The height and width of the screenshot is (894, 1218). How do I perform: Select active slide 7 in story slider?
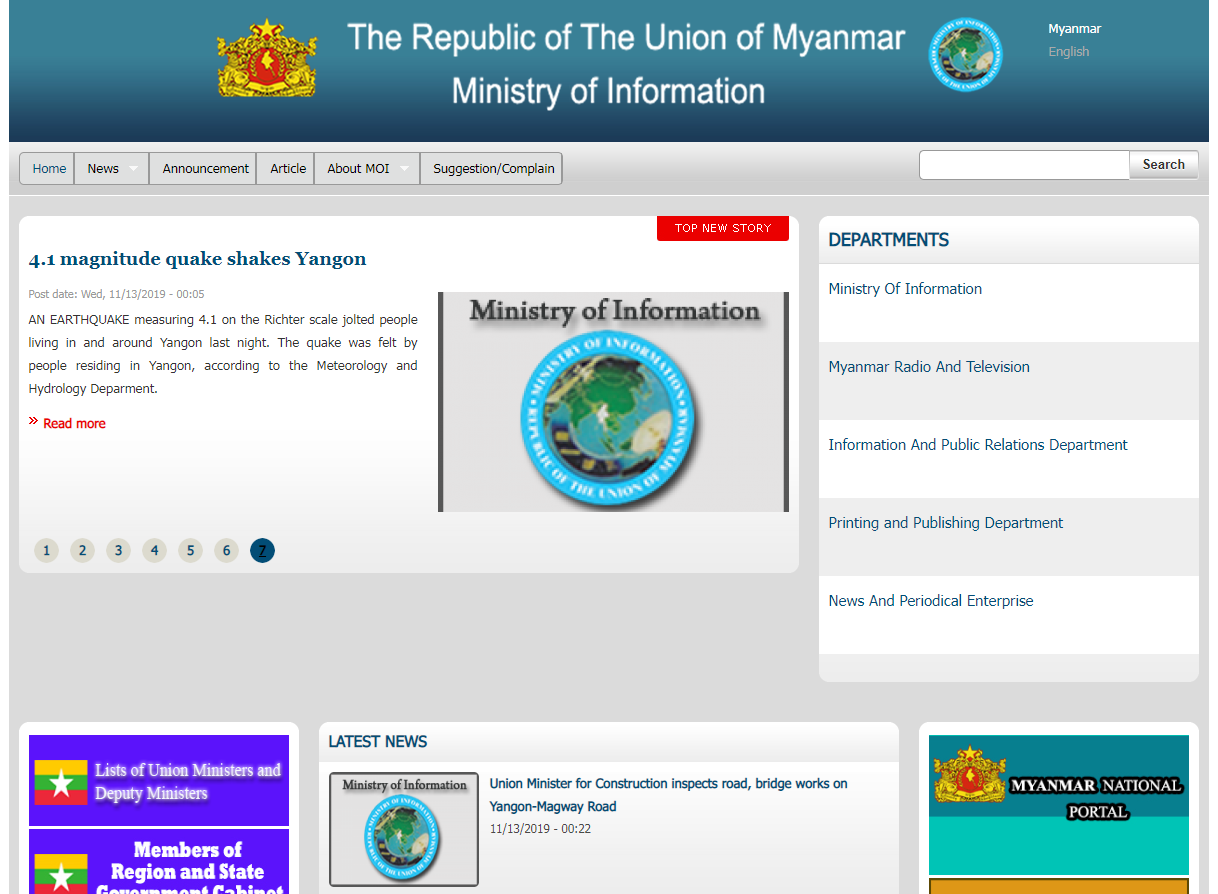[262, 551]
